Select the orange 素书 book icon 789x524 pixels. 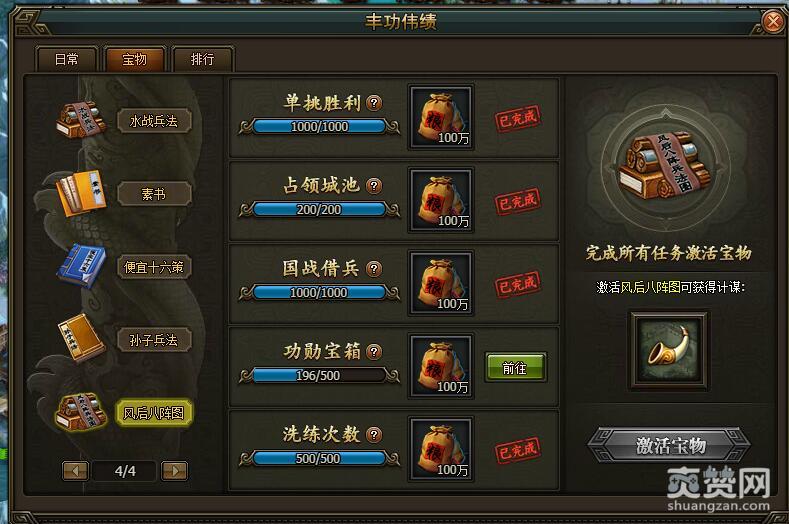[x=81, y=193]
